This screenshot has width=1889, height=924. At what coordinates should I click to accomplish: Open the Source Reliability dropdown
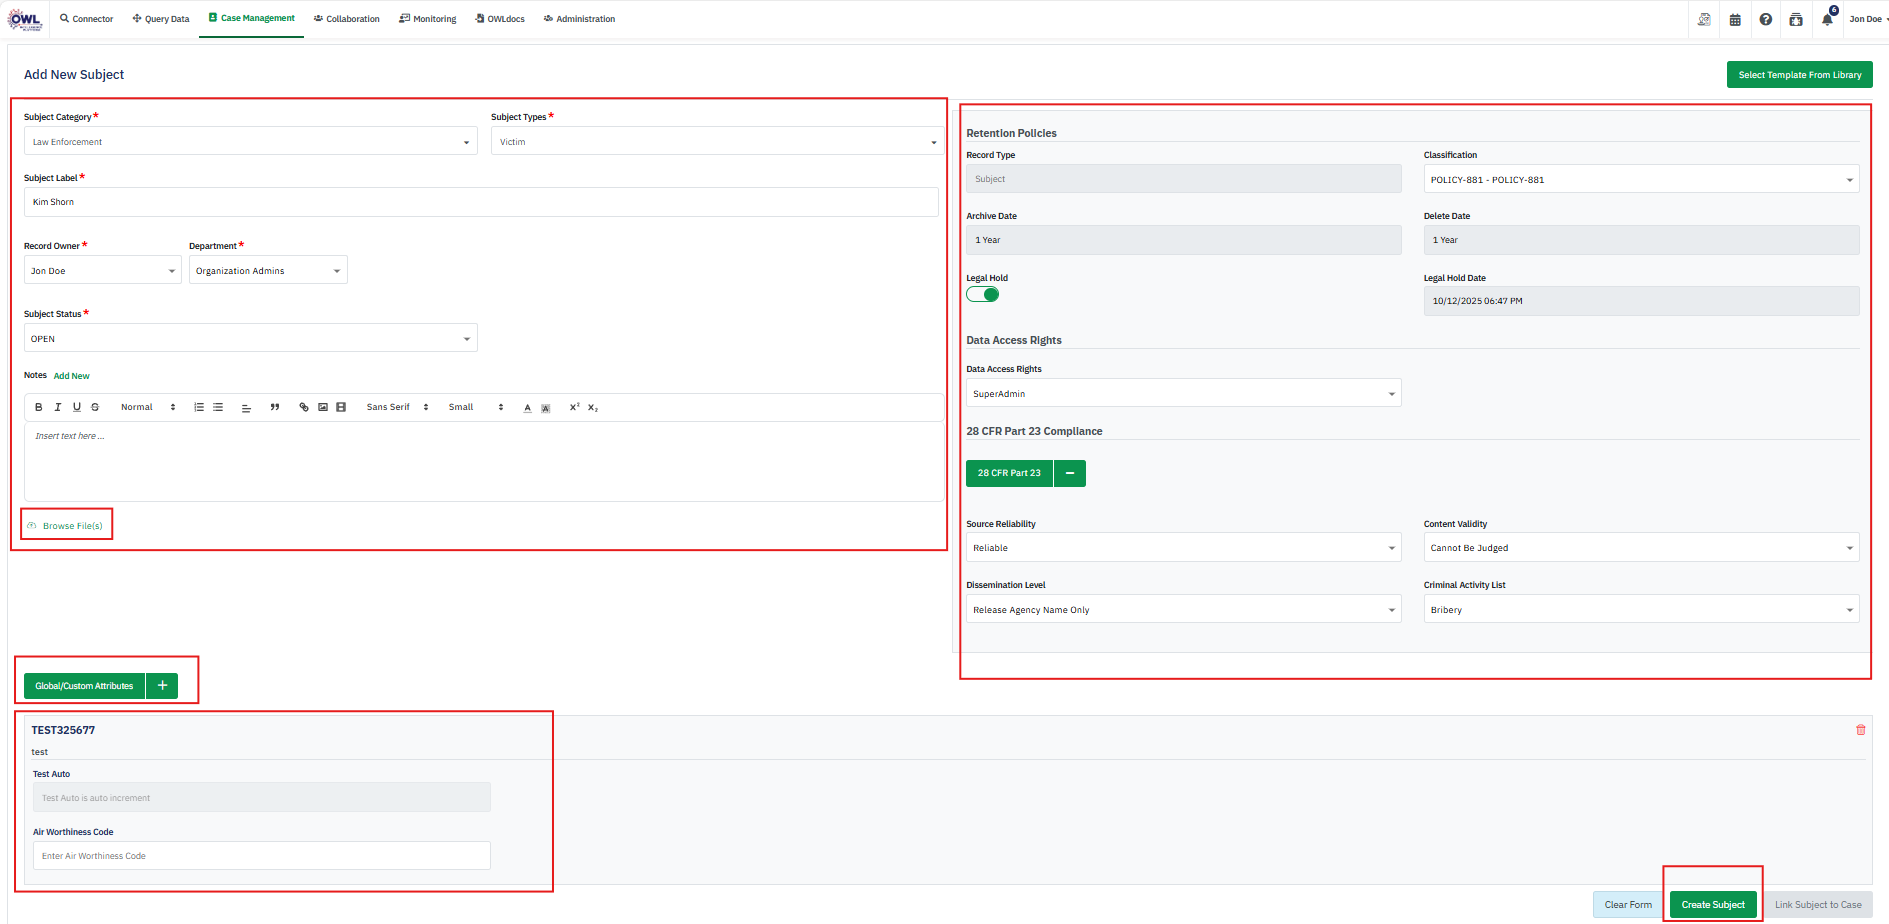click(x=1183, y=548)
